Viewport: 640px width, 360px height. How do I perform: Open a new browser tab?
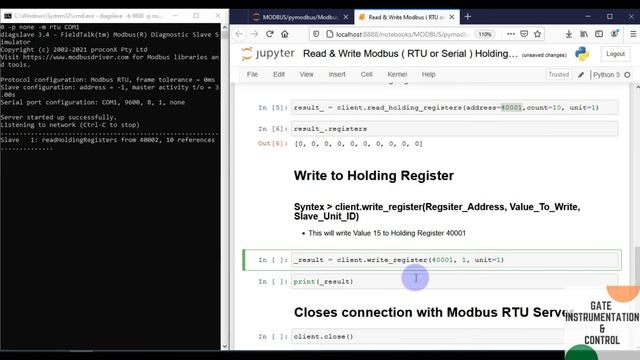468,17
